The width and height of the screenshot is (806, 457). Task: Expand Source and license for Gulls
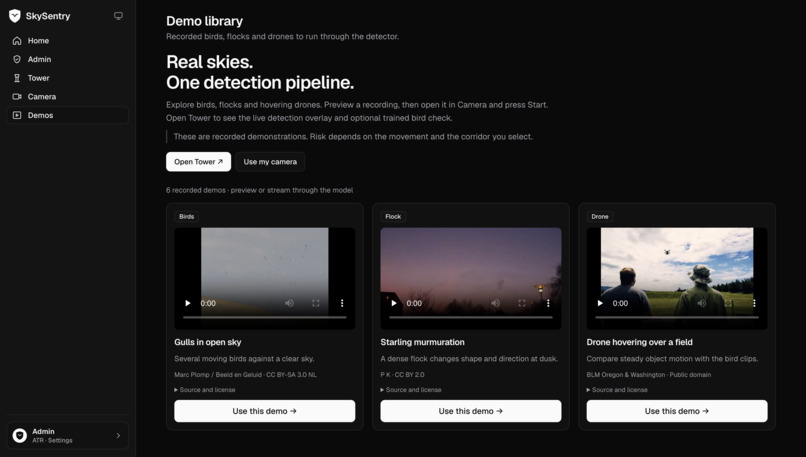[205, 390]
